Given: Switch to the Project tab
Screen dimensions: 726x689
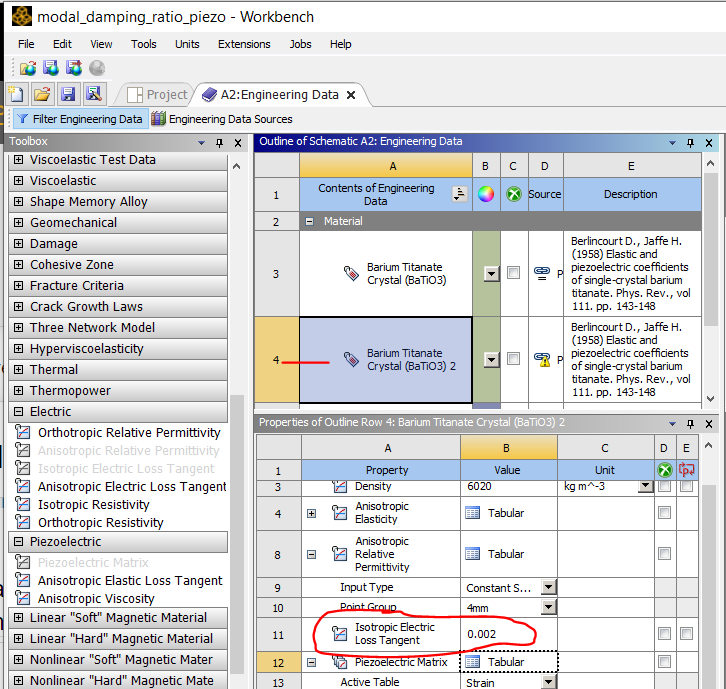Looking at the screenshot, I should [157, 94].
